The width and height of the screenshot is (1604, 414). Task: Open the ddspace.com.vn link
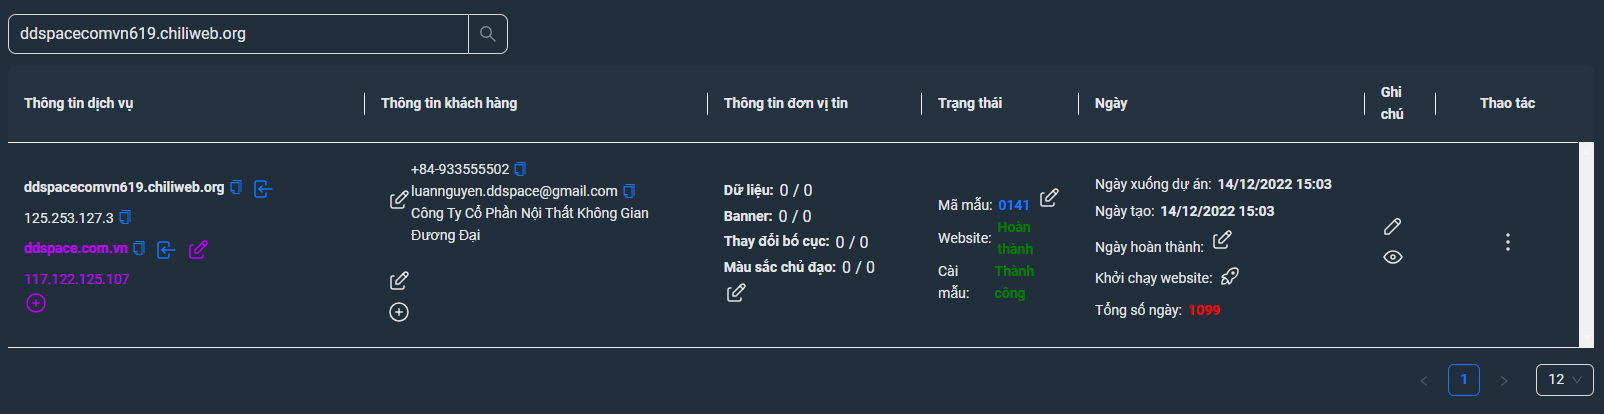point(76,248)
